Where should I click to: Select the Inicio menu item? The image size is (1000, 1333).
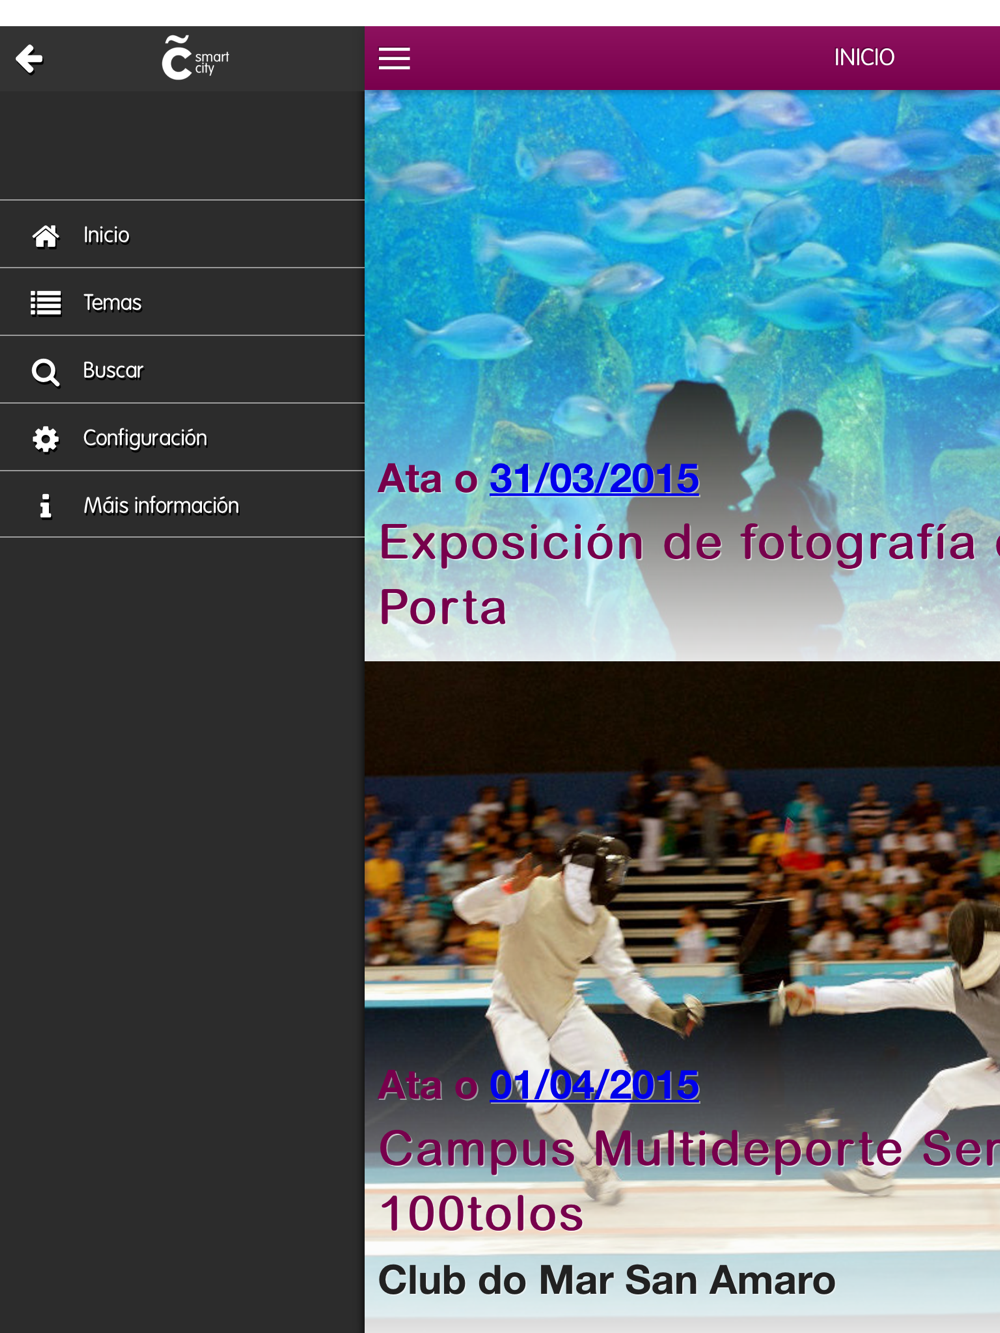[182, 235]
